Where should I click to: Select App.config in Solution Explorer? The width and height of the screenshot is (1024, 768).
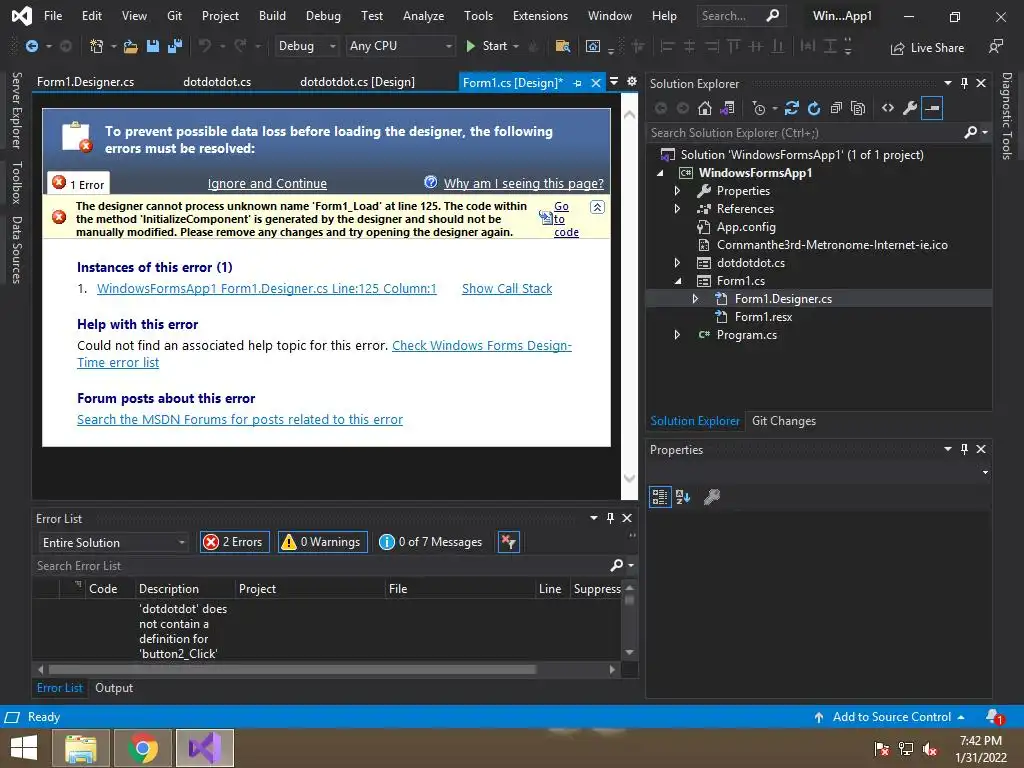pos(746,227)
